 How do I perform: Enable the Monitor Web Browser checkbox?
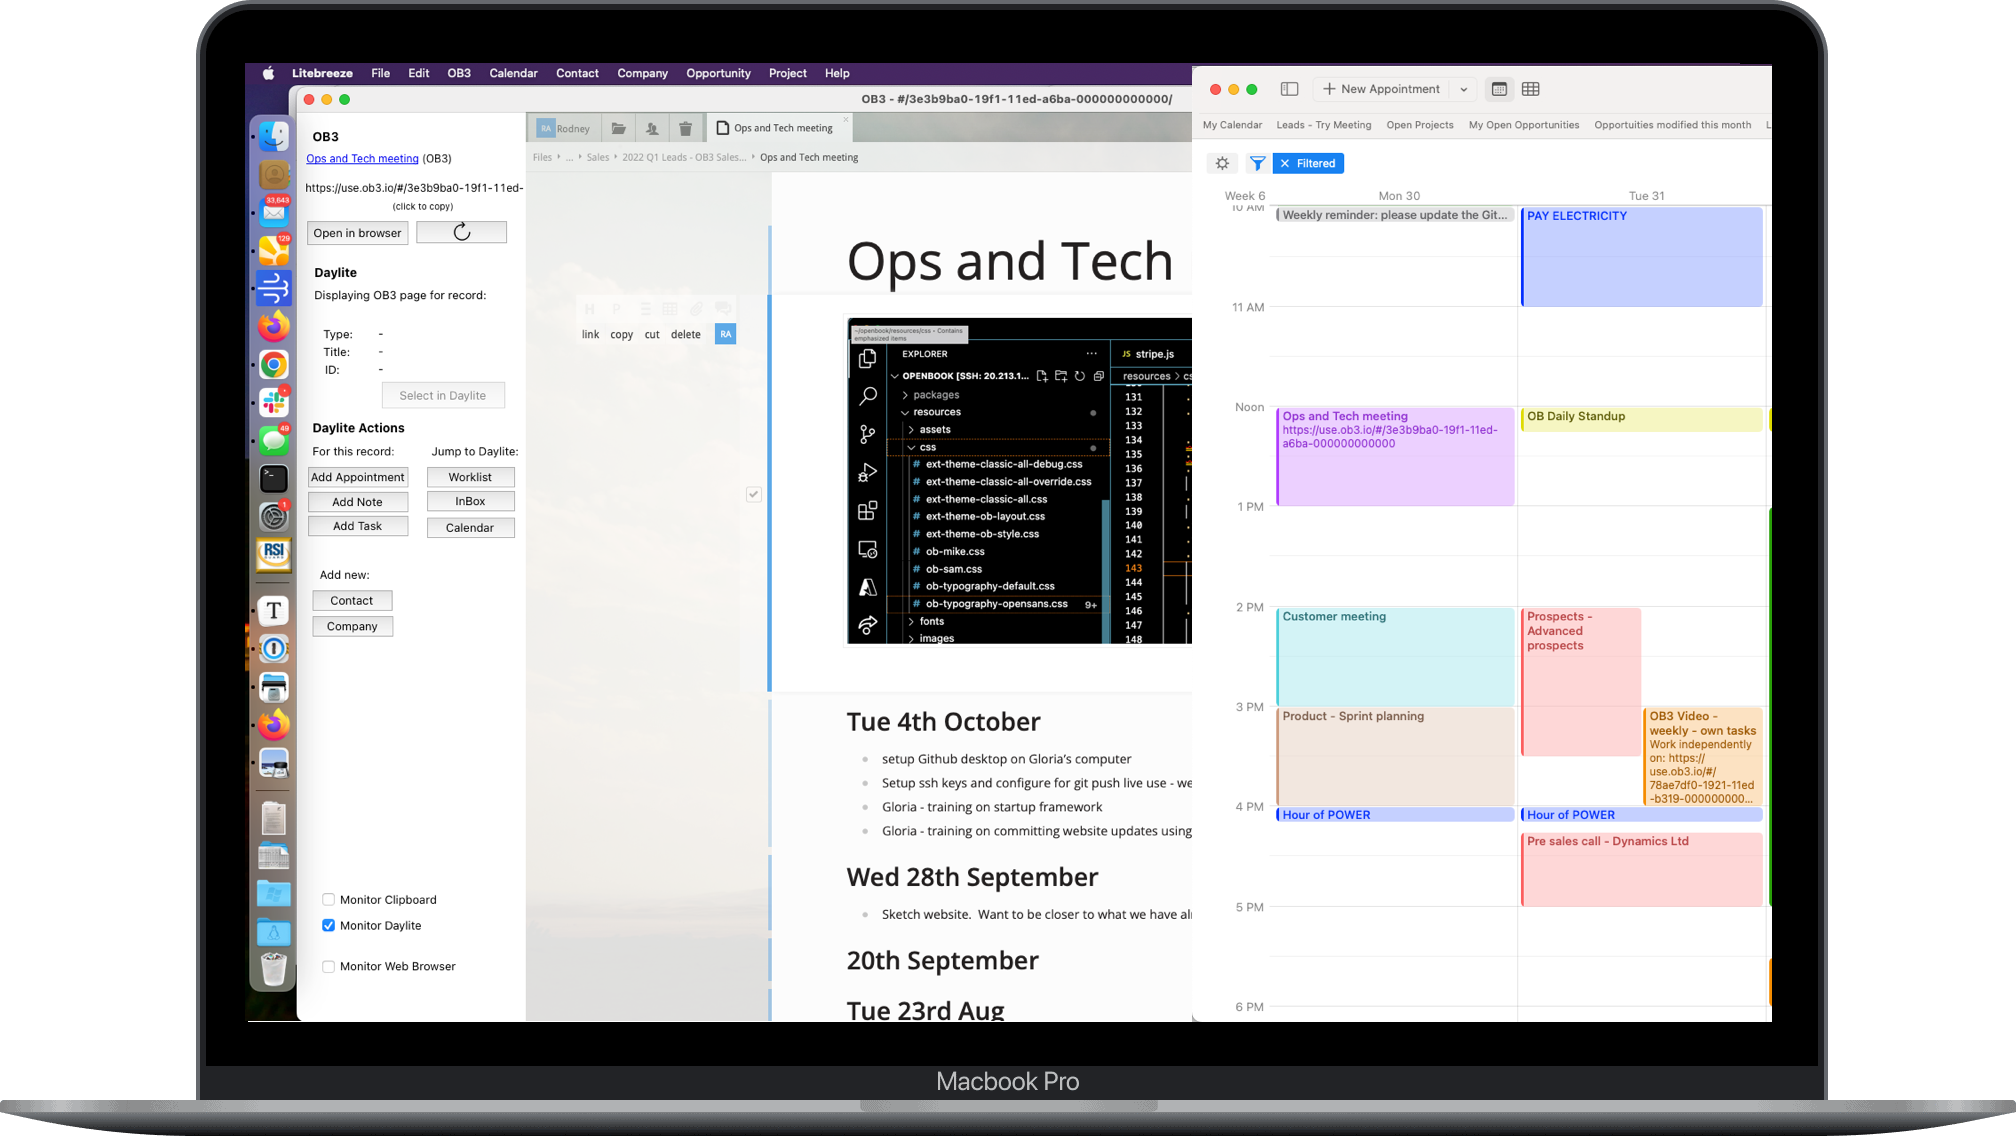coord(328,966)
